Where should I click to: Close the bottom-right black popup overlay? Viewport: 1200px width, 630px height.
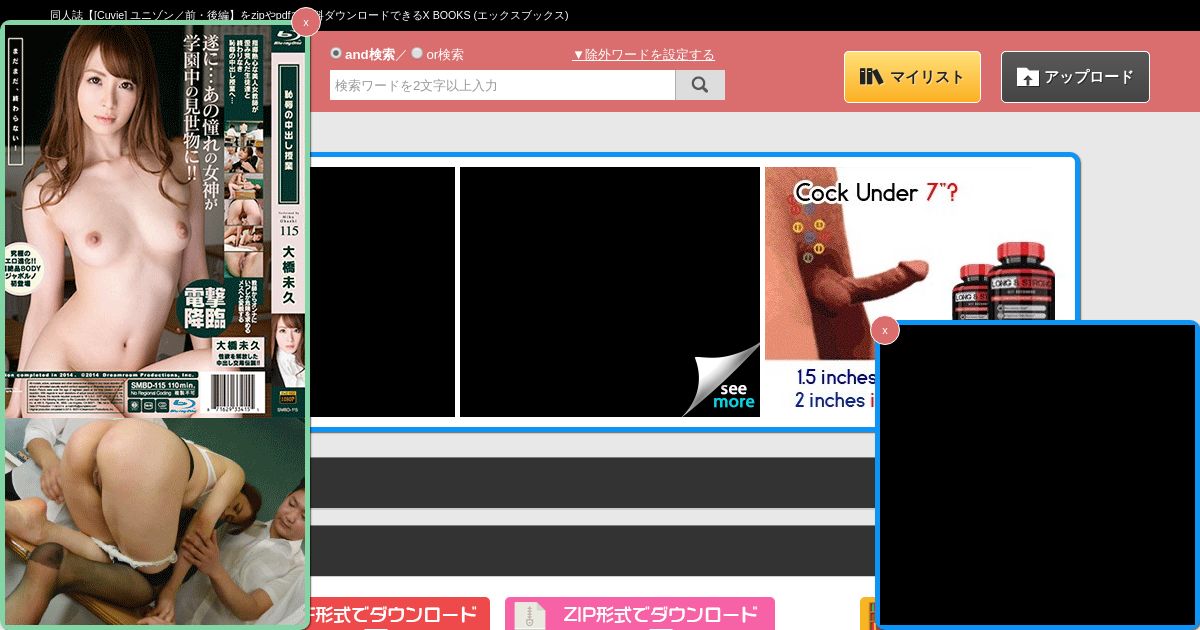(885, 330)
